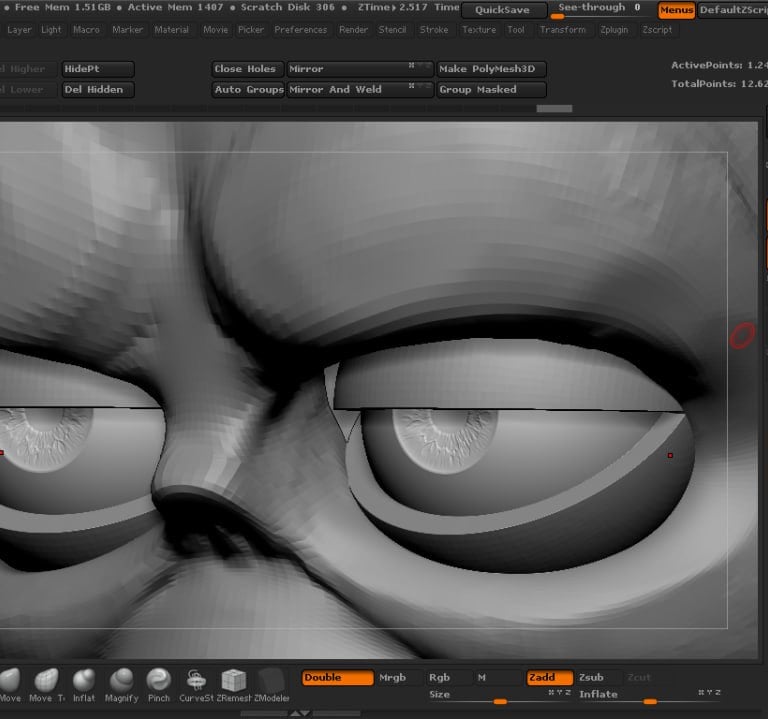
Task: Choose the Inflat brush
Action: pos(84,685)
